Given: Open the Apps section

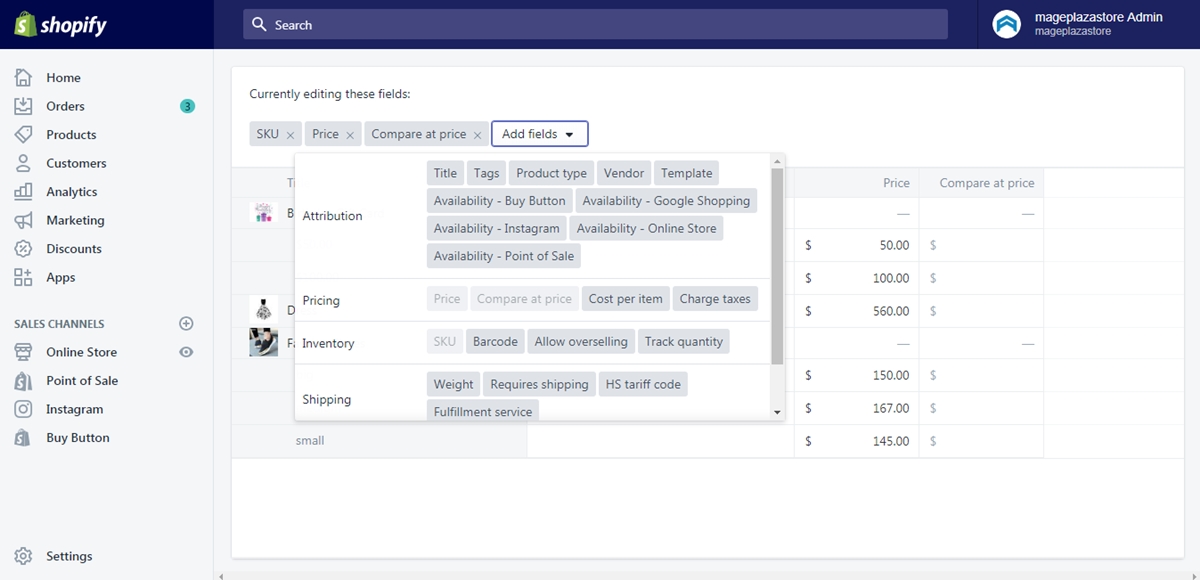Looking at the screenshot, I should coord(61,277).
